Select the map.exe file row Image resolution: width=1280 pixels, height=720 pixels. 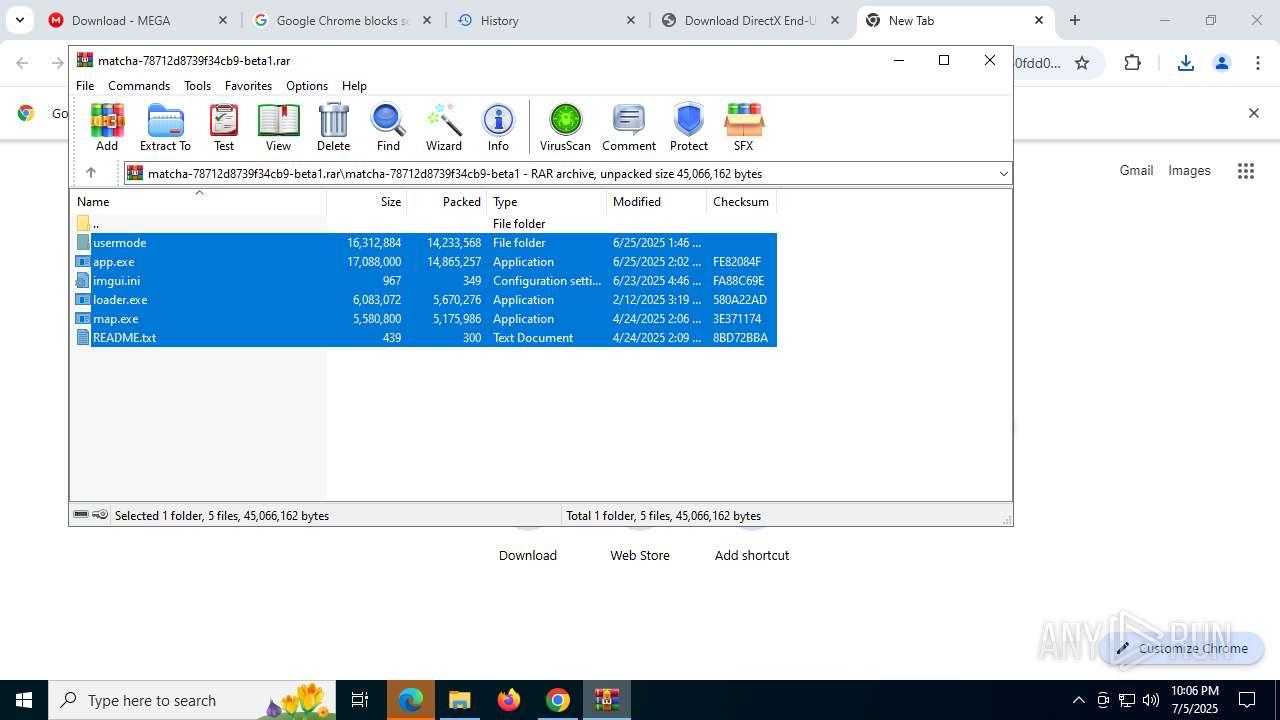tap(425, 319)
